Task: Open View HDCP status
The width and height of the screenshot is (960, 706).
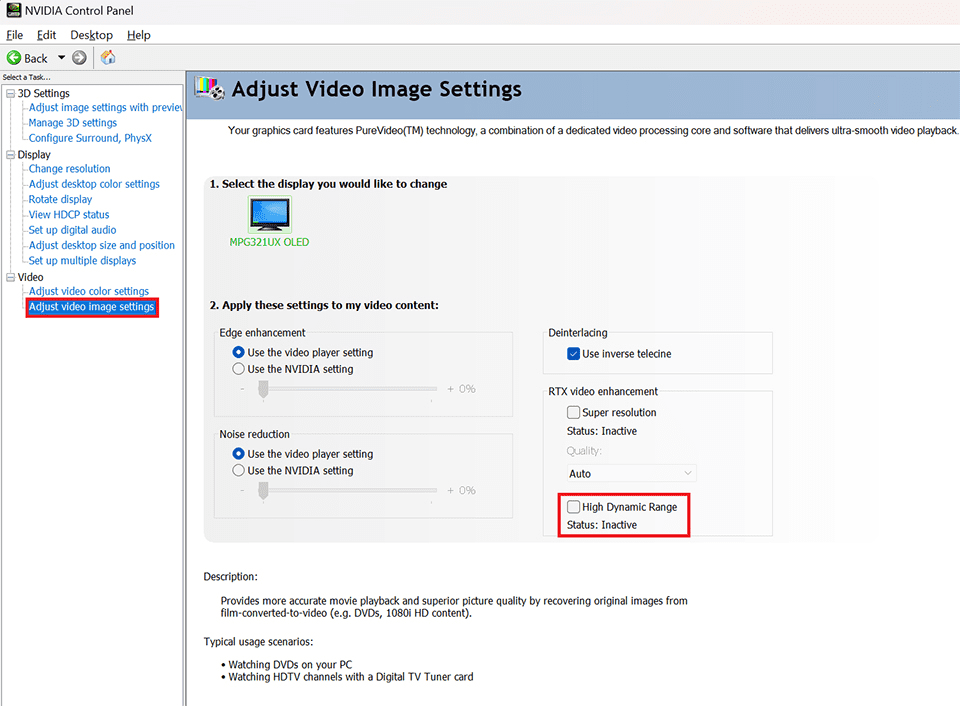Action: click(69, 214)
